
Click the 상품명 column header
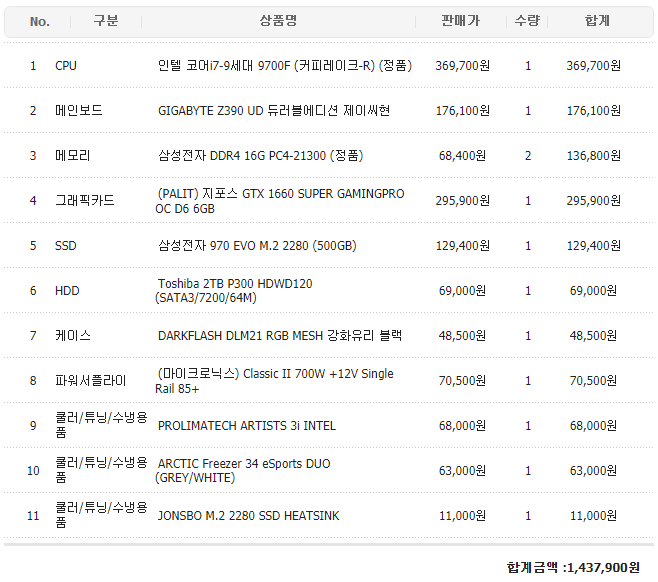(x=278, y=21)
